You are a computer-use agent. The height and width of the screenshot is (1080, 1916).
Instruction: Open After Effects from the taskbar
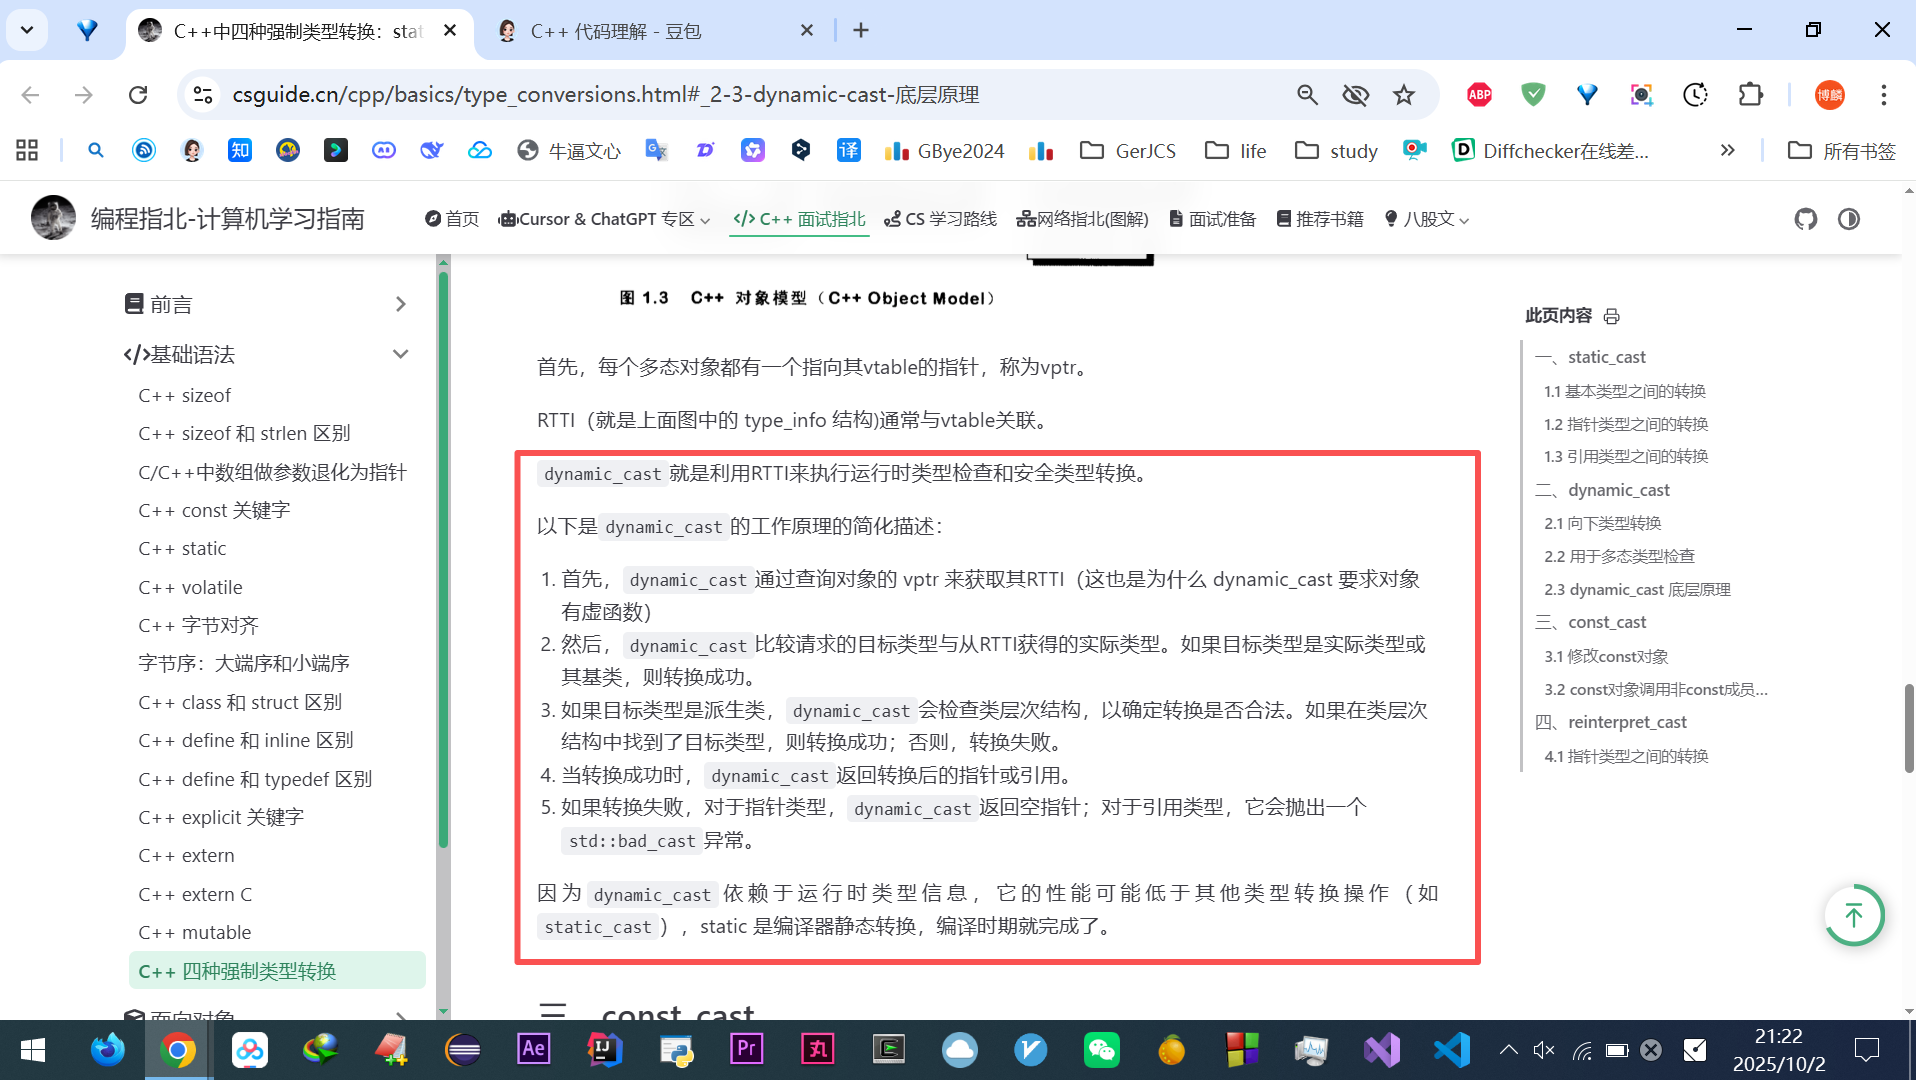pyautogui.click(x=533, y=1049)
